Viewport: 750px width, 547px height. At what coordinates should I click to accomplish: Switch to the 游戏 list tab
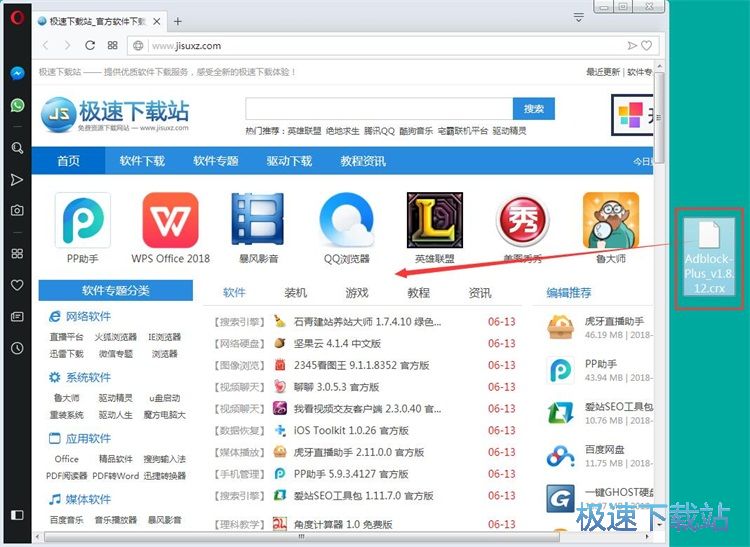[357, 293]
